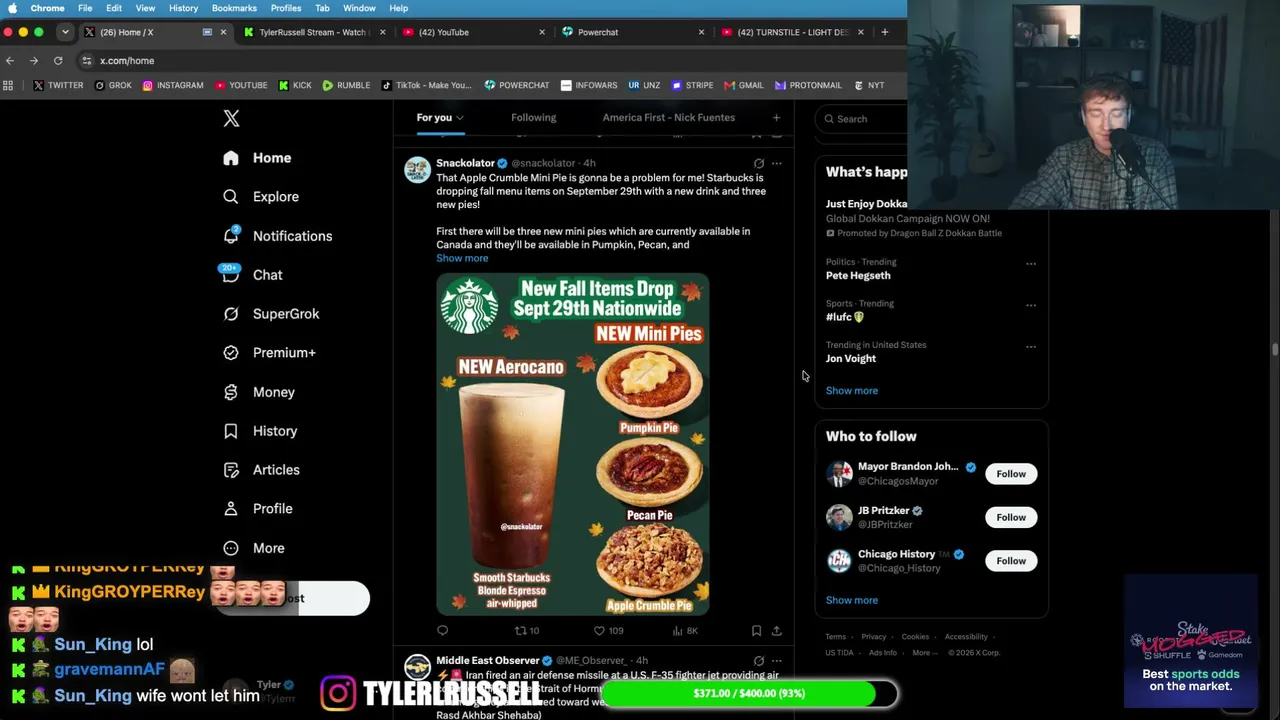Open a new Chrome tab
1280x720 pixels.
pyautogui.click(x=884, y=32)
